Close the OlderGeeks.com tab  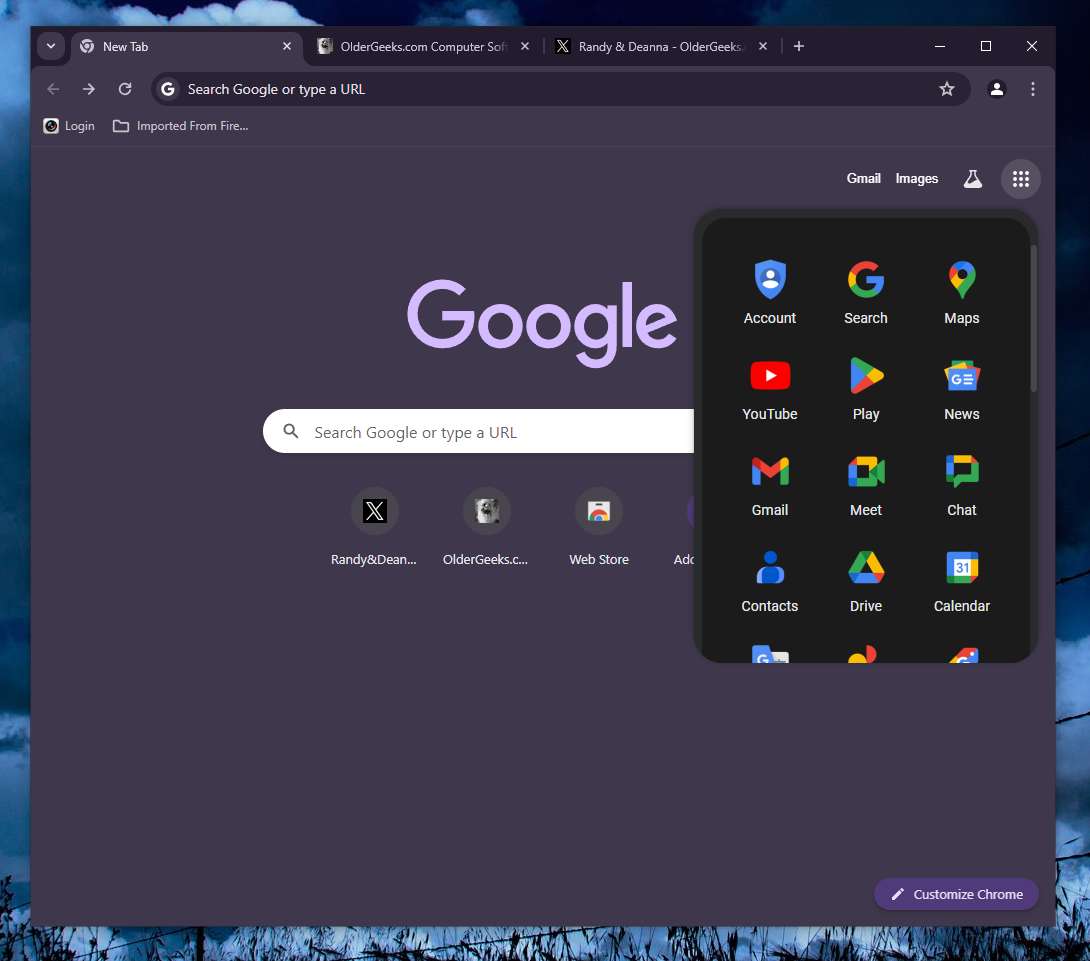point(525,46)
